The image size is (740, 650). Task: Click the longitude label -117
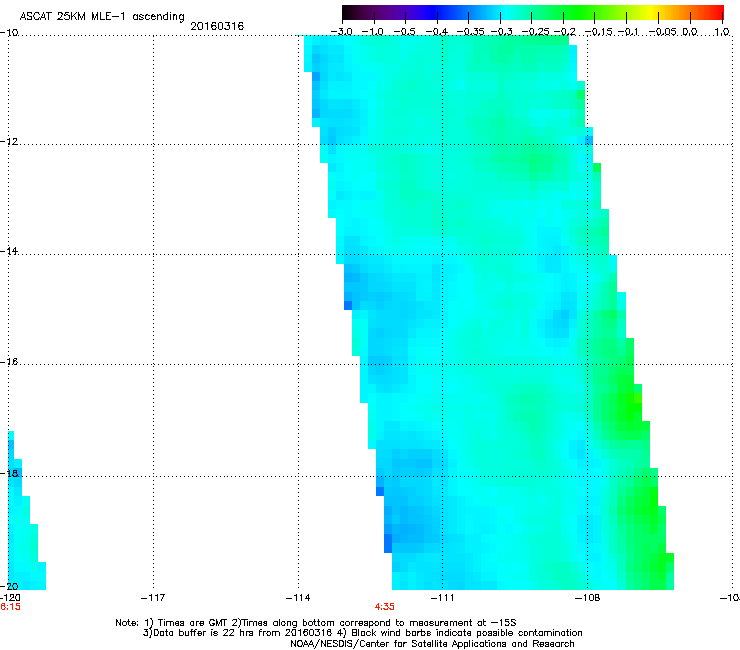pyautogui.click(x=153, y=598)
